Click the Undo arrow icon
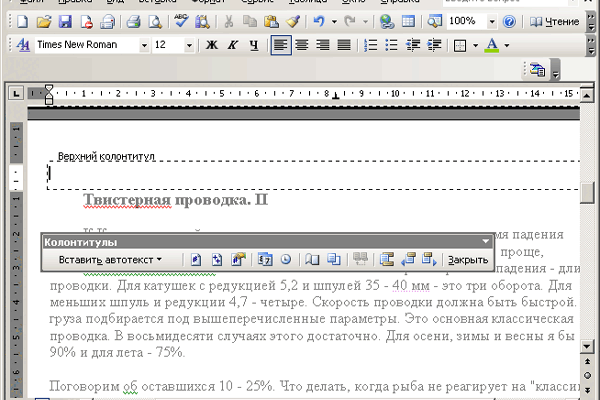Image resolution: width=600 pixels, height=400 pixels. [318, 21]
